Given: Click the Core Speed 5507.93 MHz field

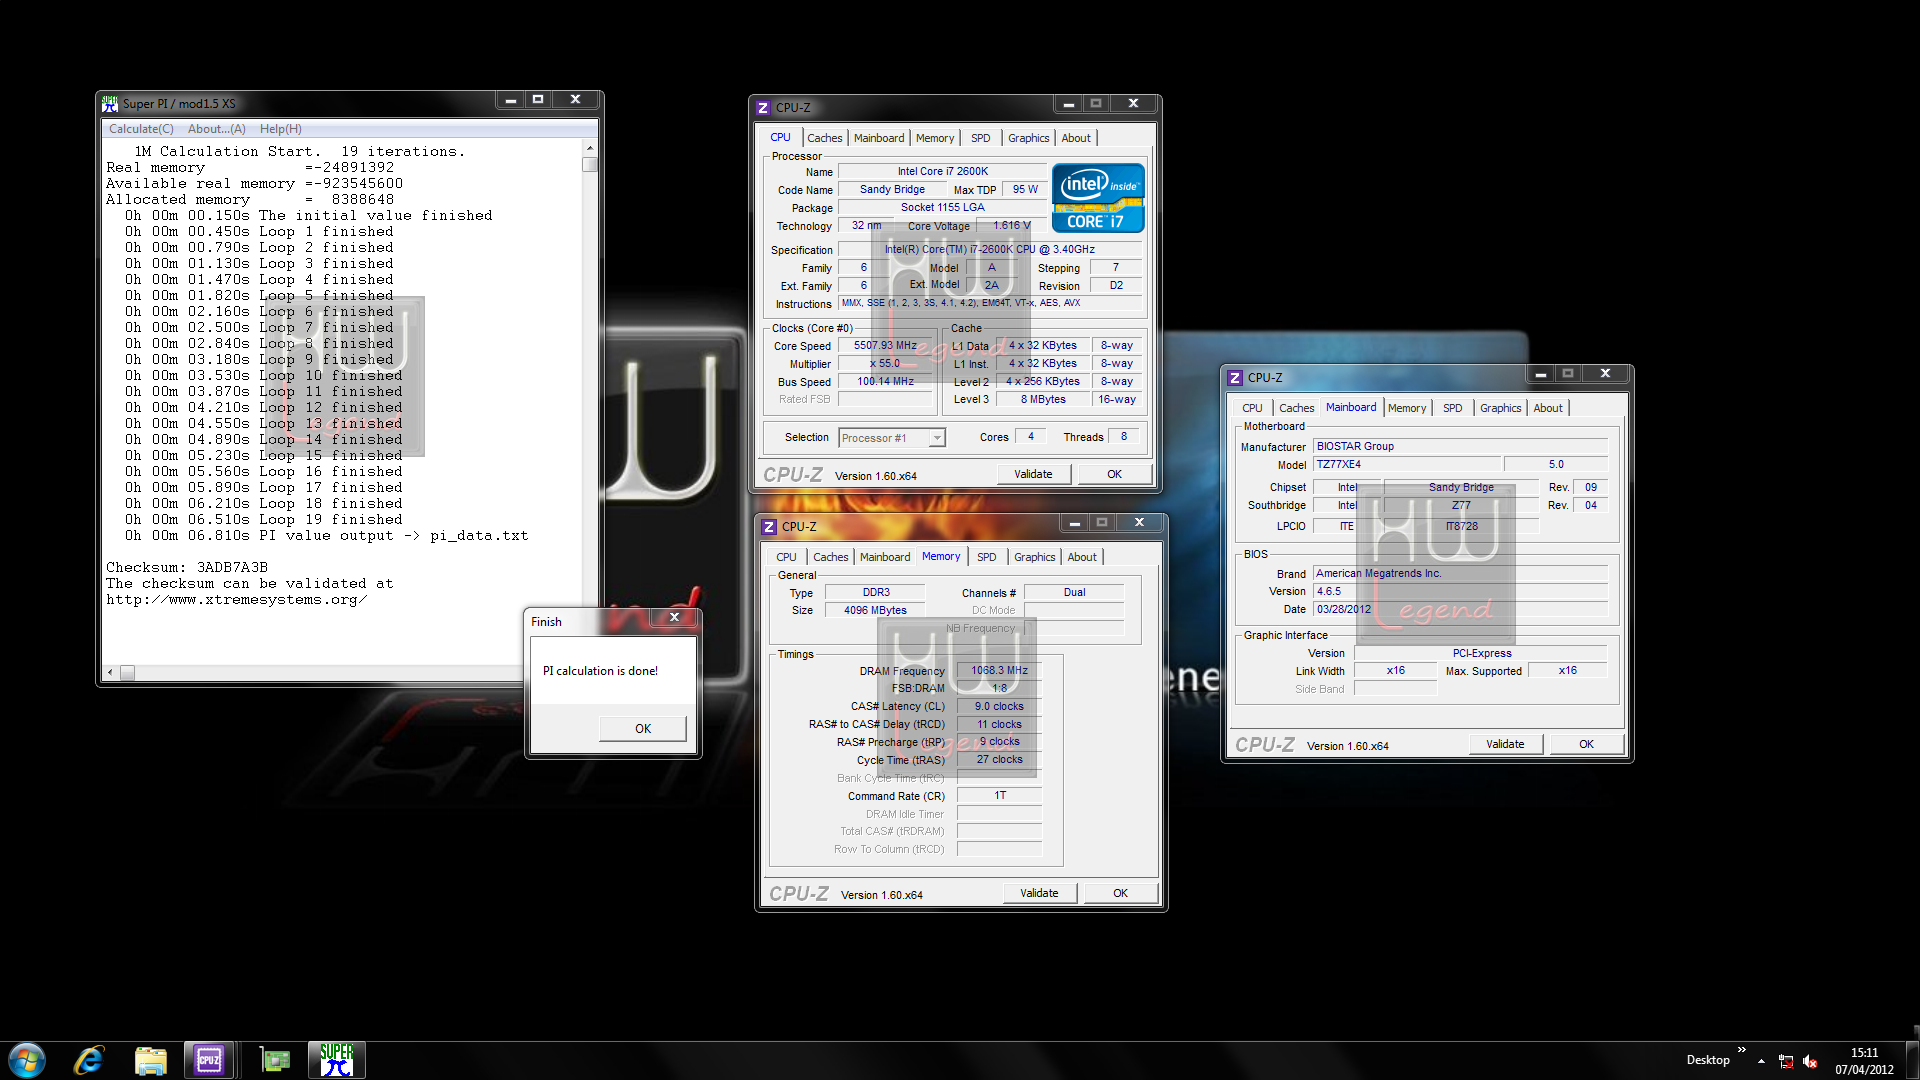Looking at the screenshot, I should click(x=885, y=346).
